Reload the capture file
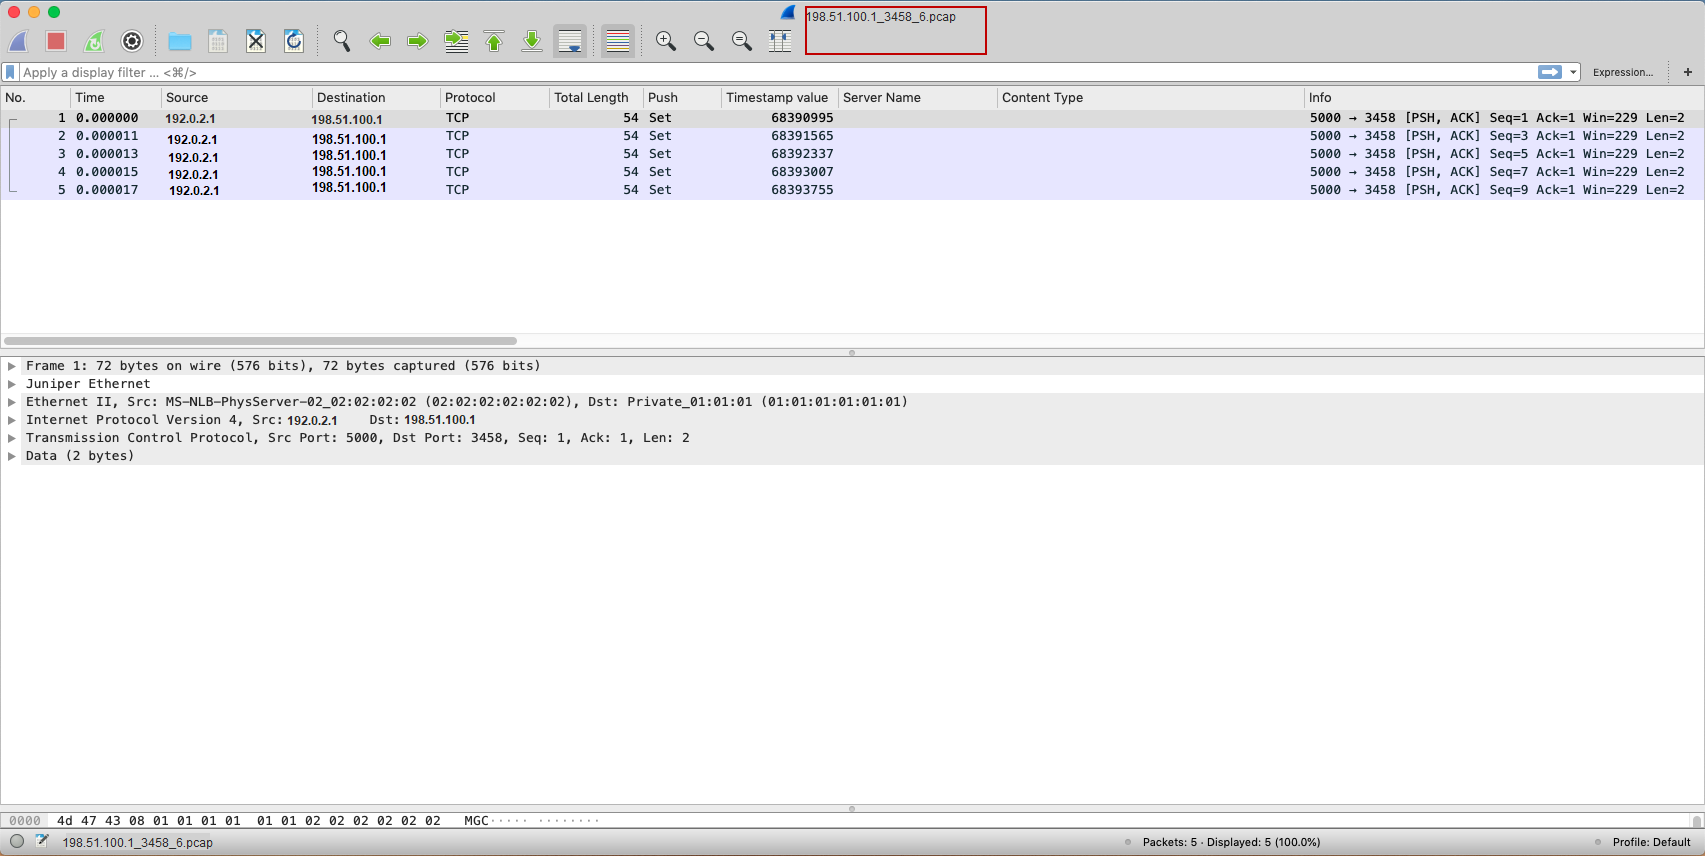Image resolution: width=1705 pixels, height=856 pixels. (x=294, y=41)
